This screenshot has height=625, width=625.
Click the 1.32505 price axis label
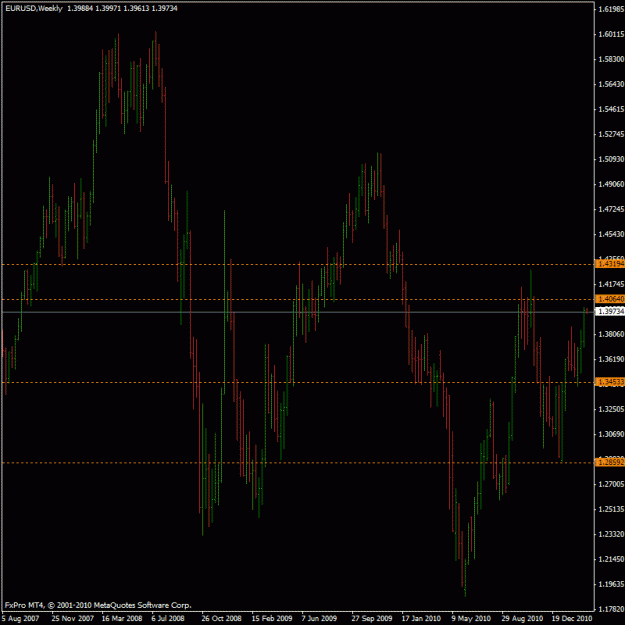pos(611,409)
